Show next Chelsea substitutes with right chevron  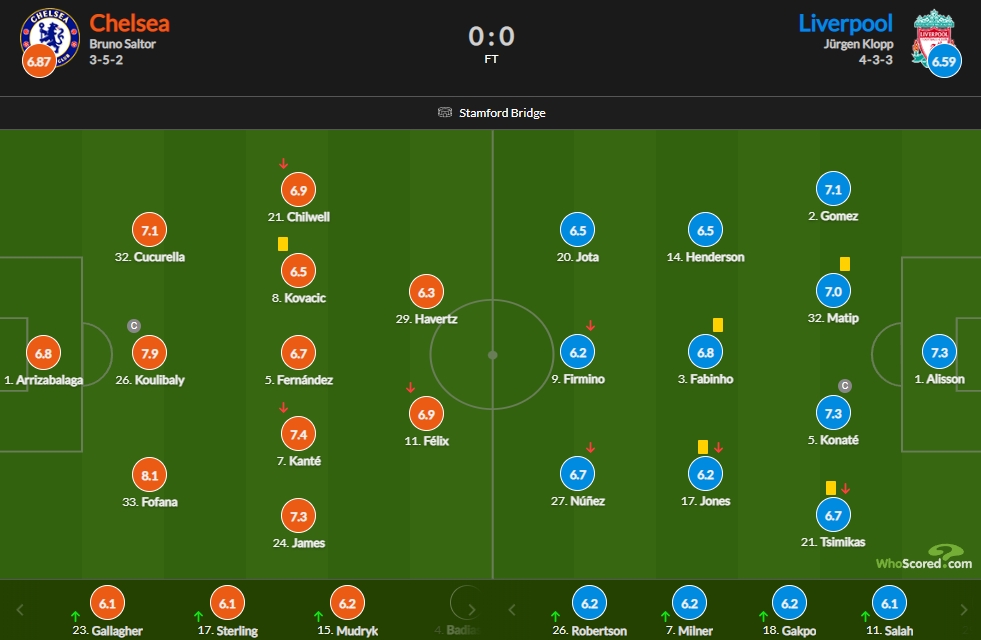(472, 609)
